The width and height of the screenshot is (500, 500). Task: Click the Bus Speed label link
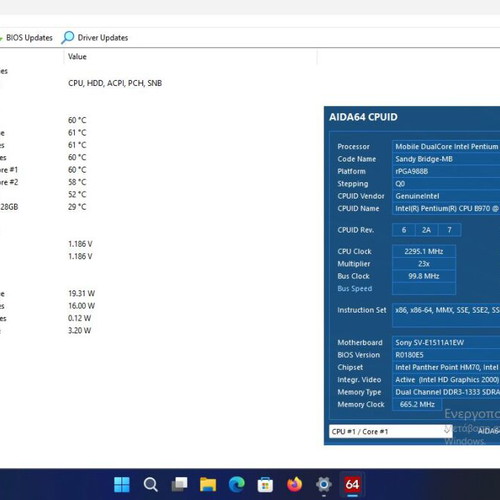tap(355, 289)
